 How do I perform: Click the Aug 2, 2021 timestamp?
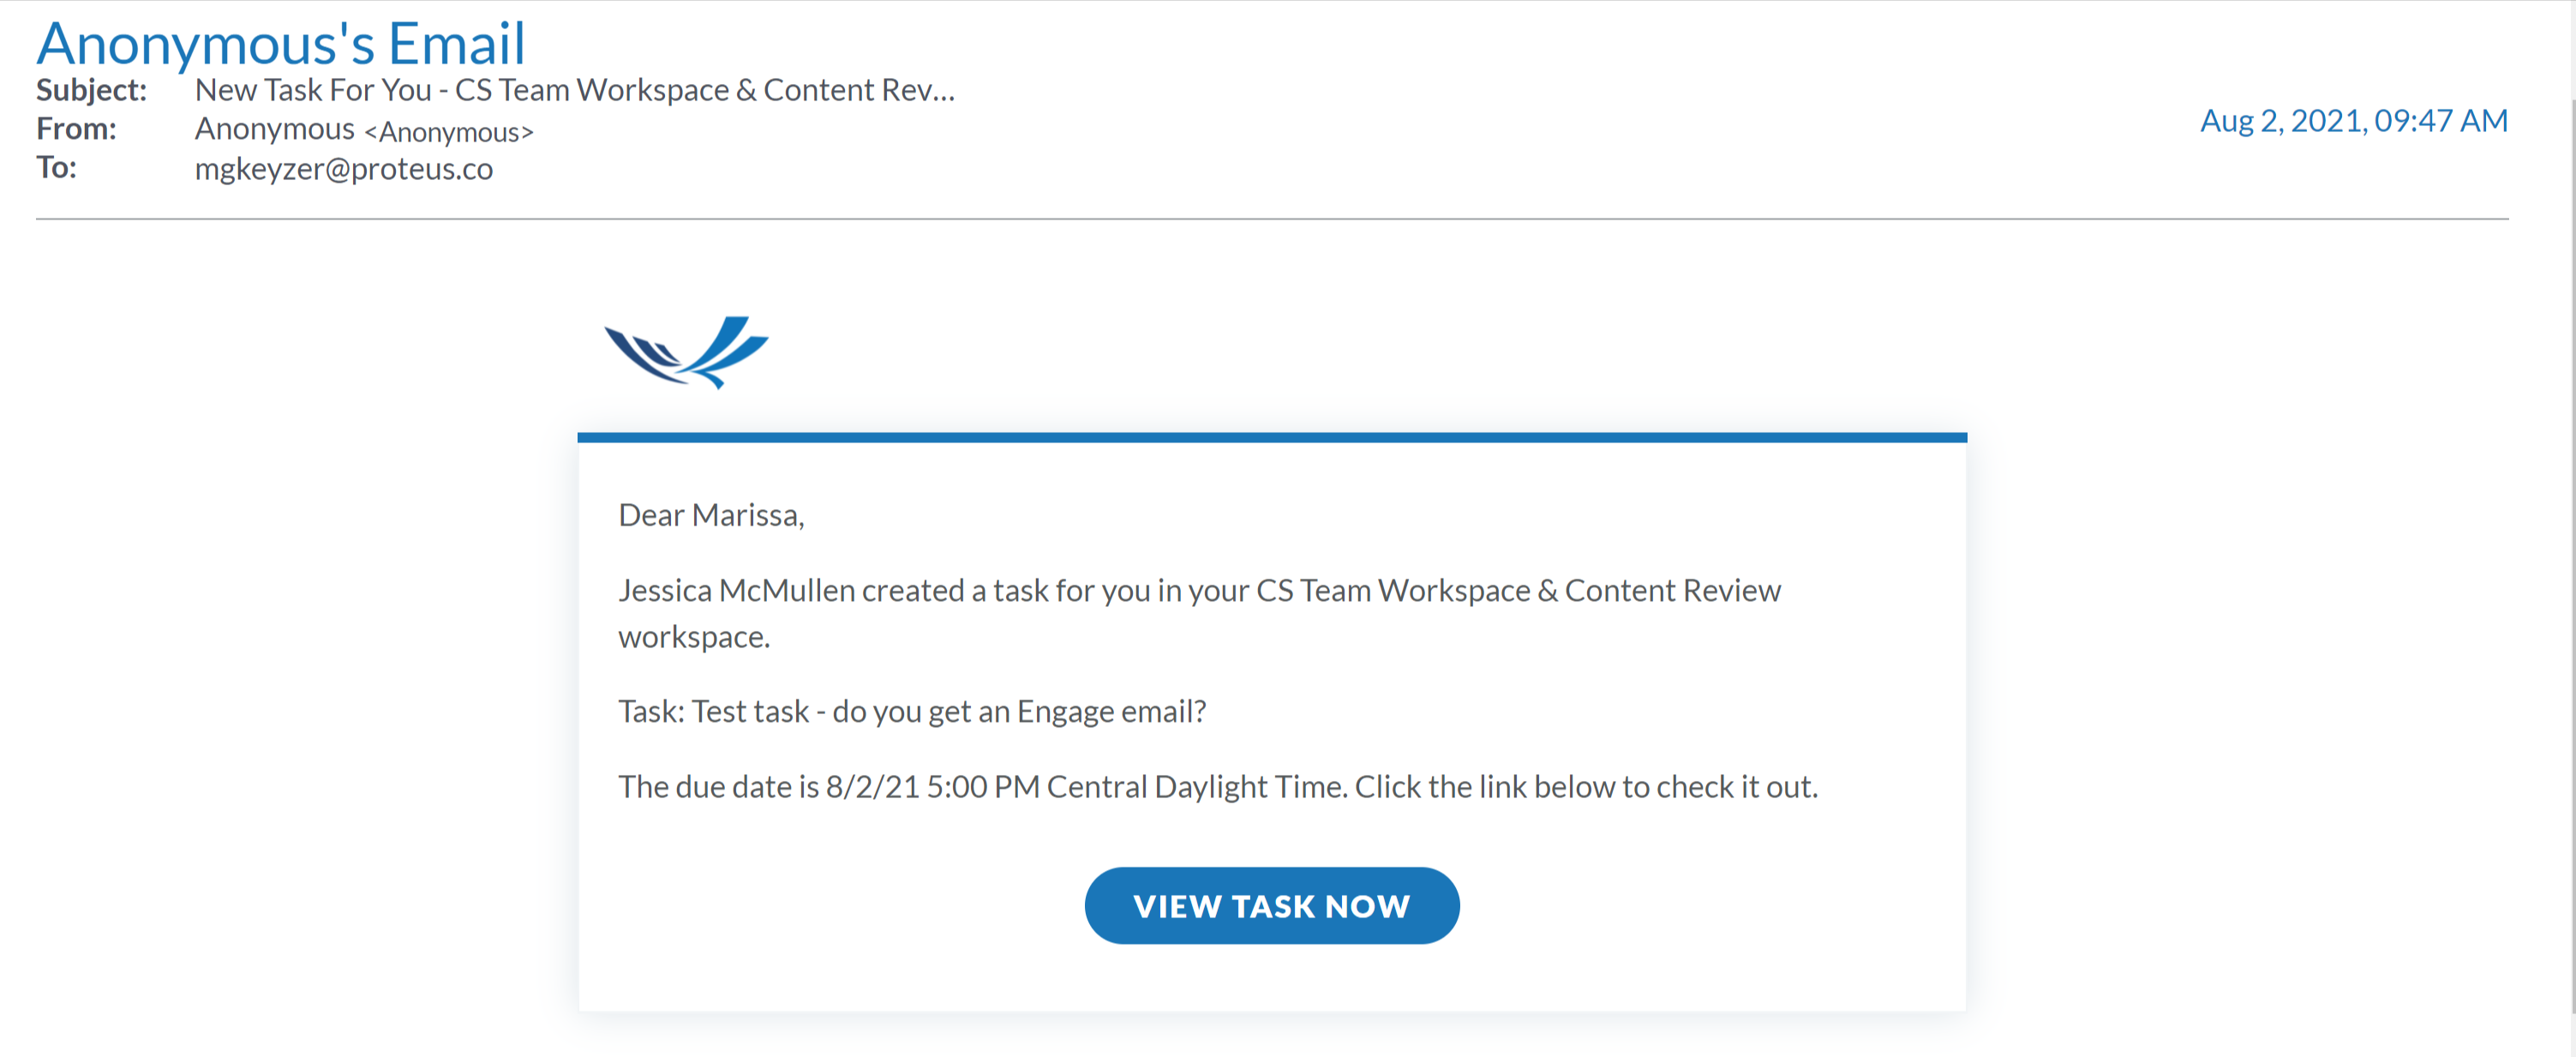pyautogui.click(x=2353, y=121)
